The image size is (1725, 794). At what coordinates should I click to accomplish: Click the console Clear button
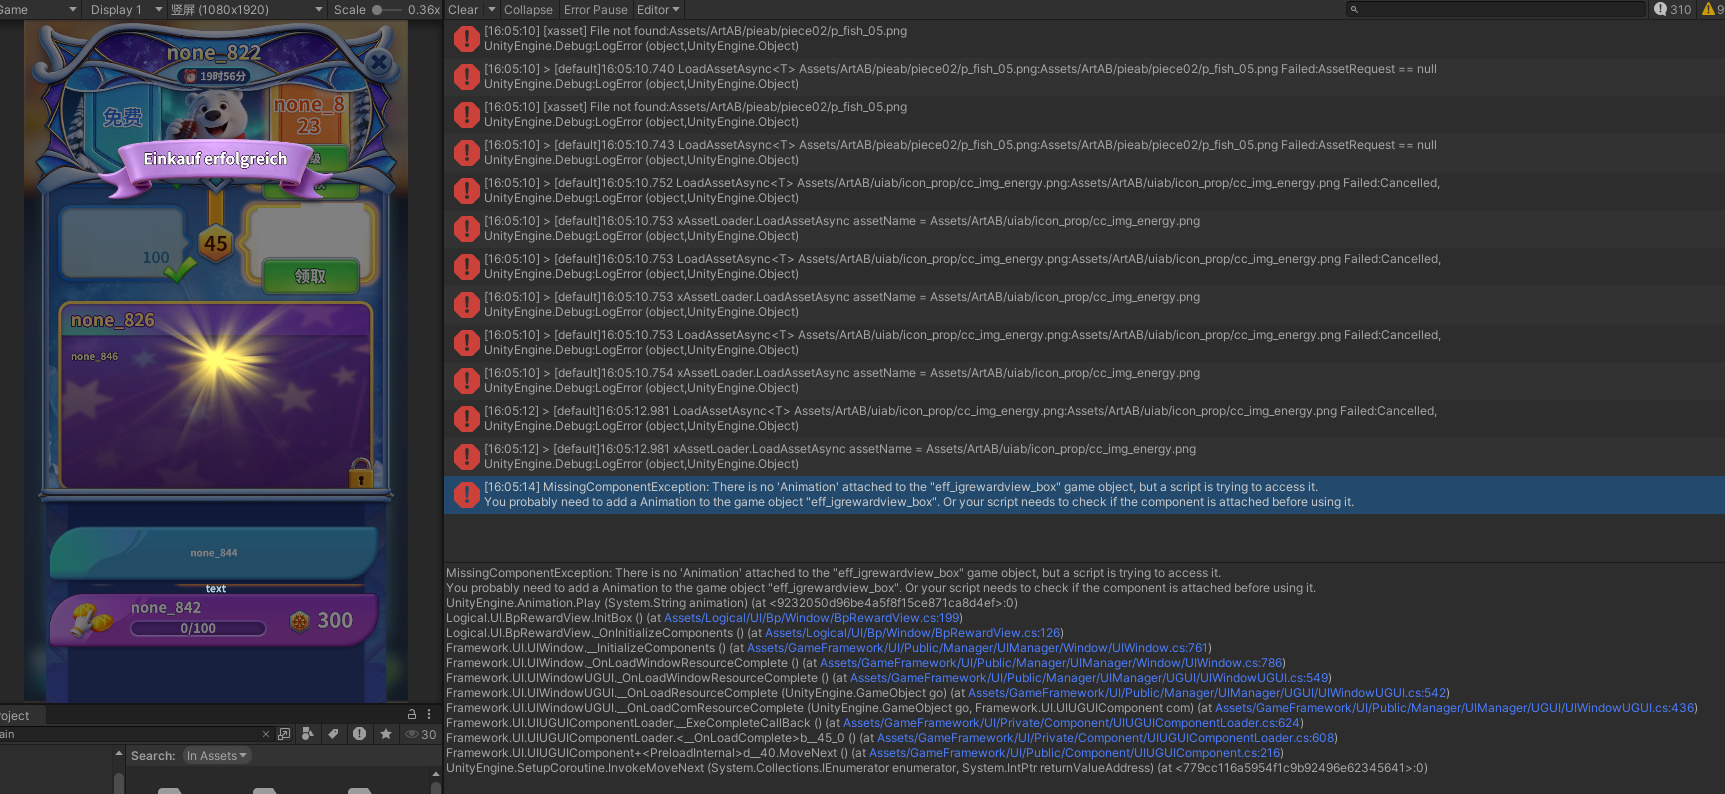462,9
